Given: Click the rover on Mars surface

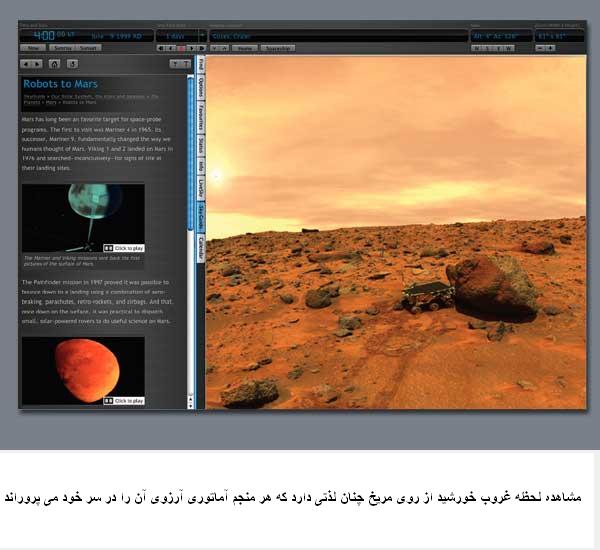Looking at the screenshot, I should pyautogui.click(x=427, y=296).
